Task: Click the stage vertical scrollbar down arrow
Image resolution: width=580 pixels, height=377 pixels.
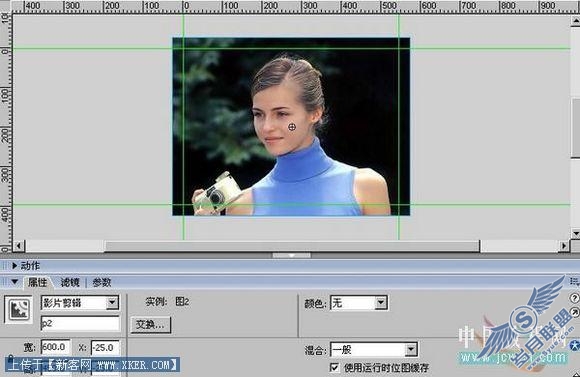Action: [x=576, y=233]
